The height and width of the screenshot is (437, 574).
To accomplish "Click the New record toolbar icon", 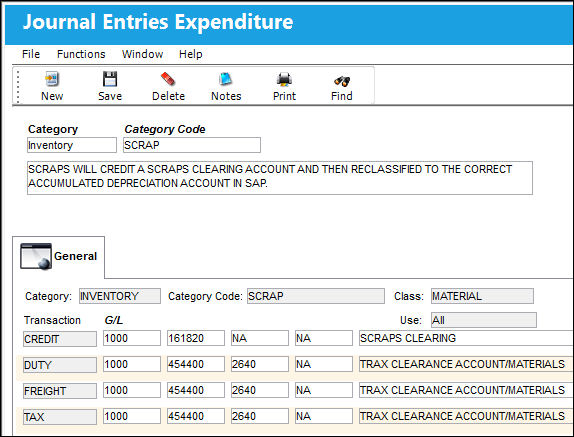I will 52,79.
